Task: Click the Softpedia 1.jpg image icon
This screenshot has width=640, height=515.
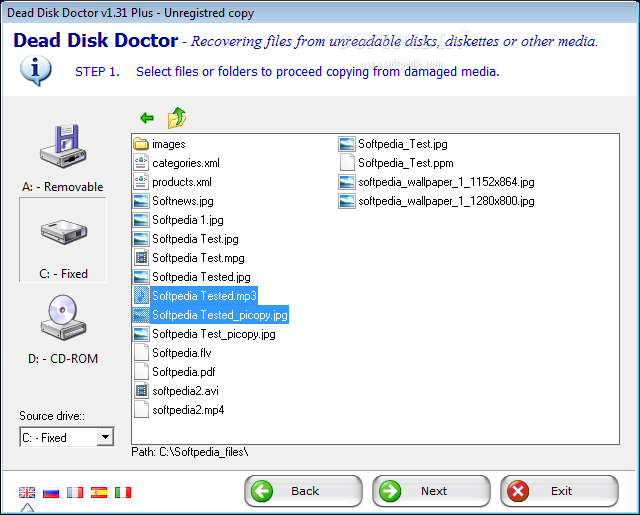Action: click(141, 220)
